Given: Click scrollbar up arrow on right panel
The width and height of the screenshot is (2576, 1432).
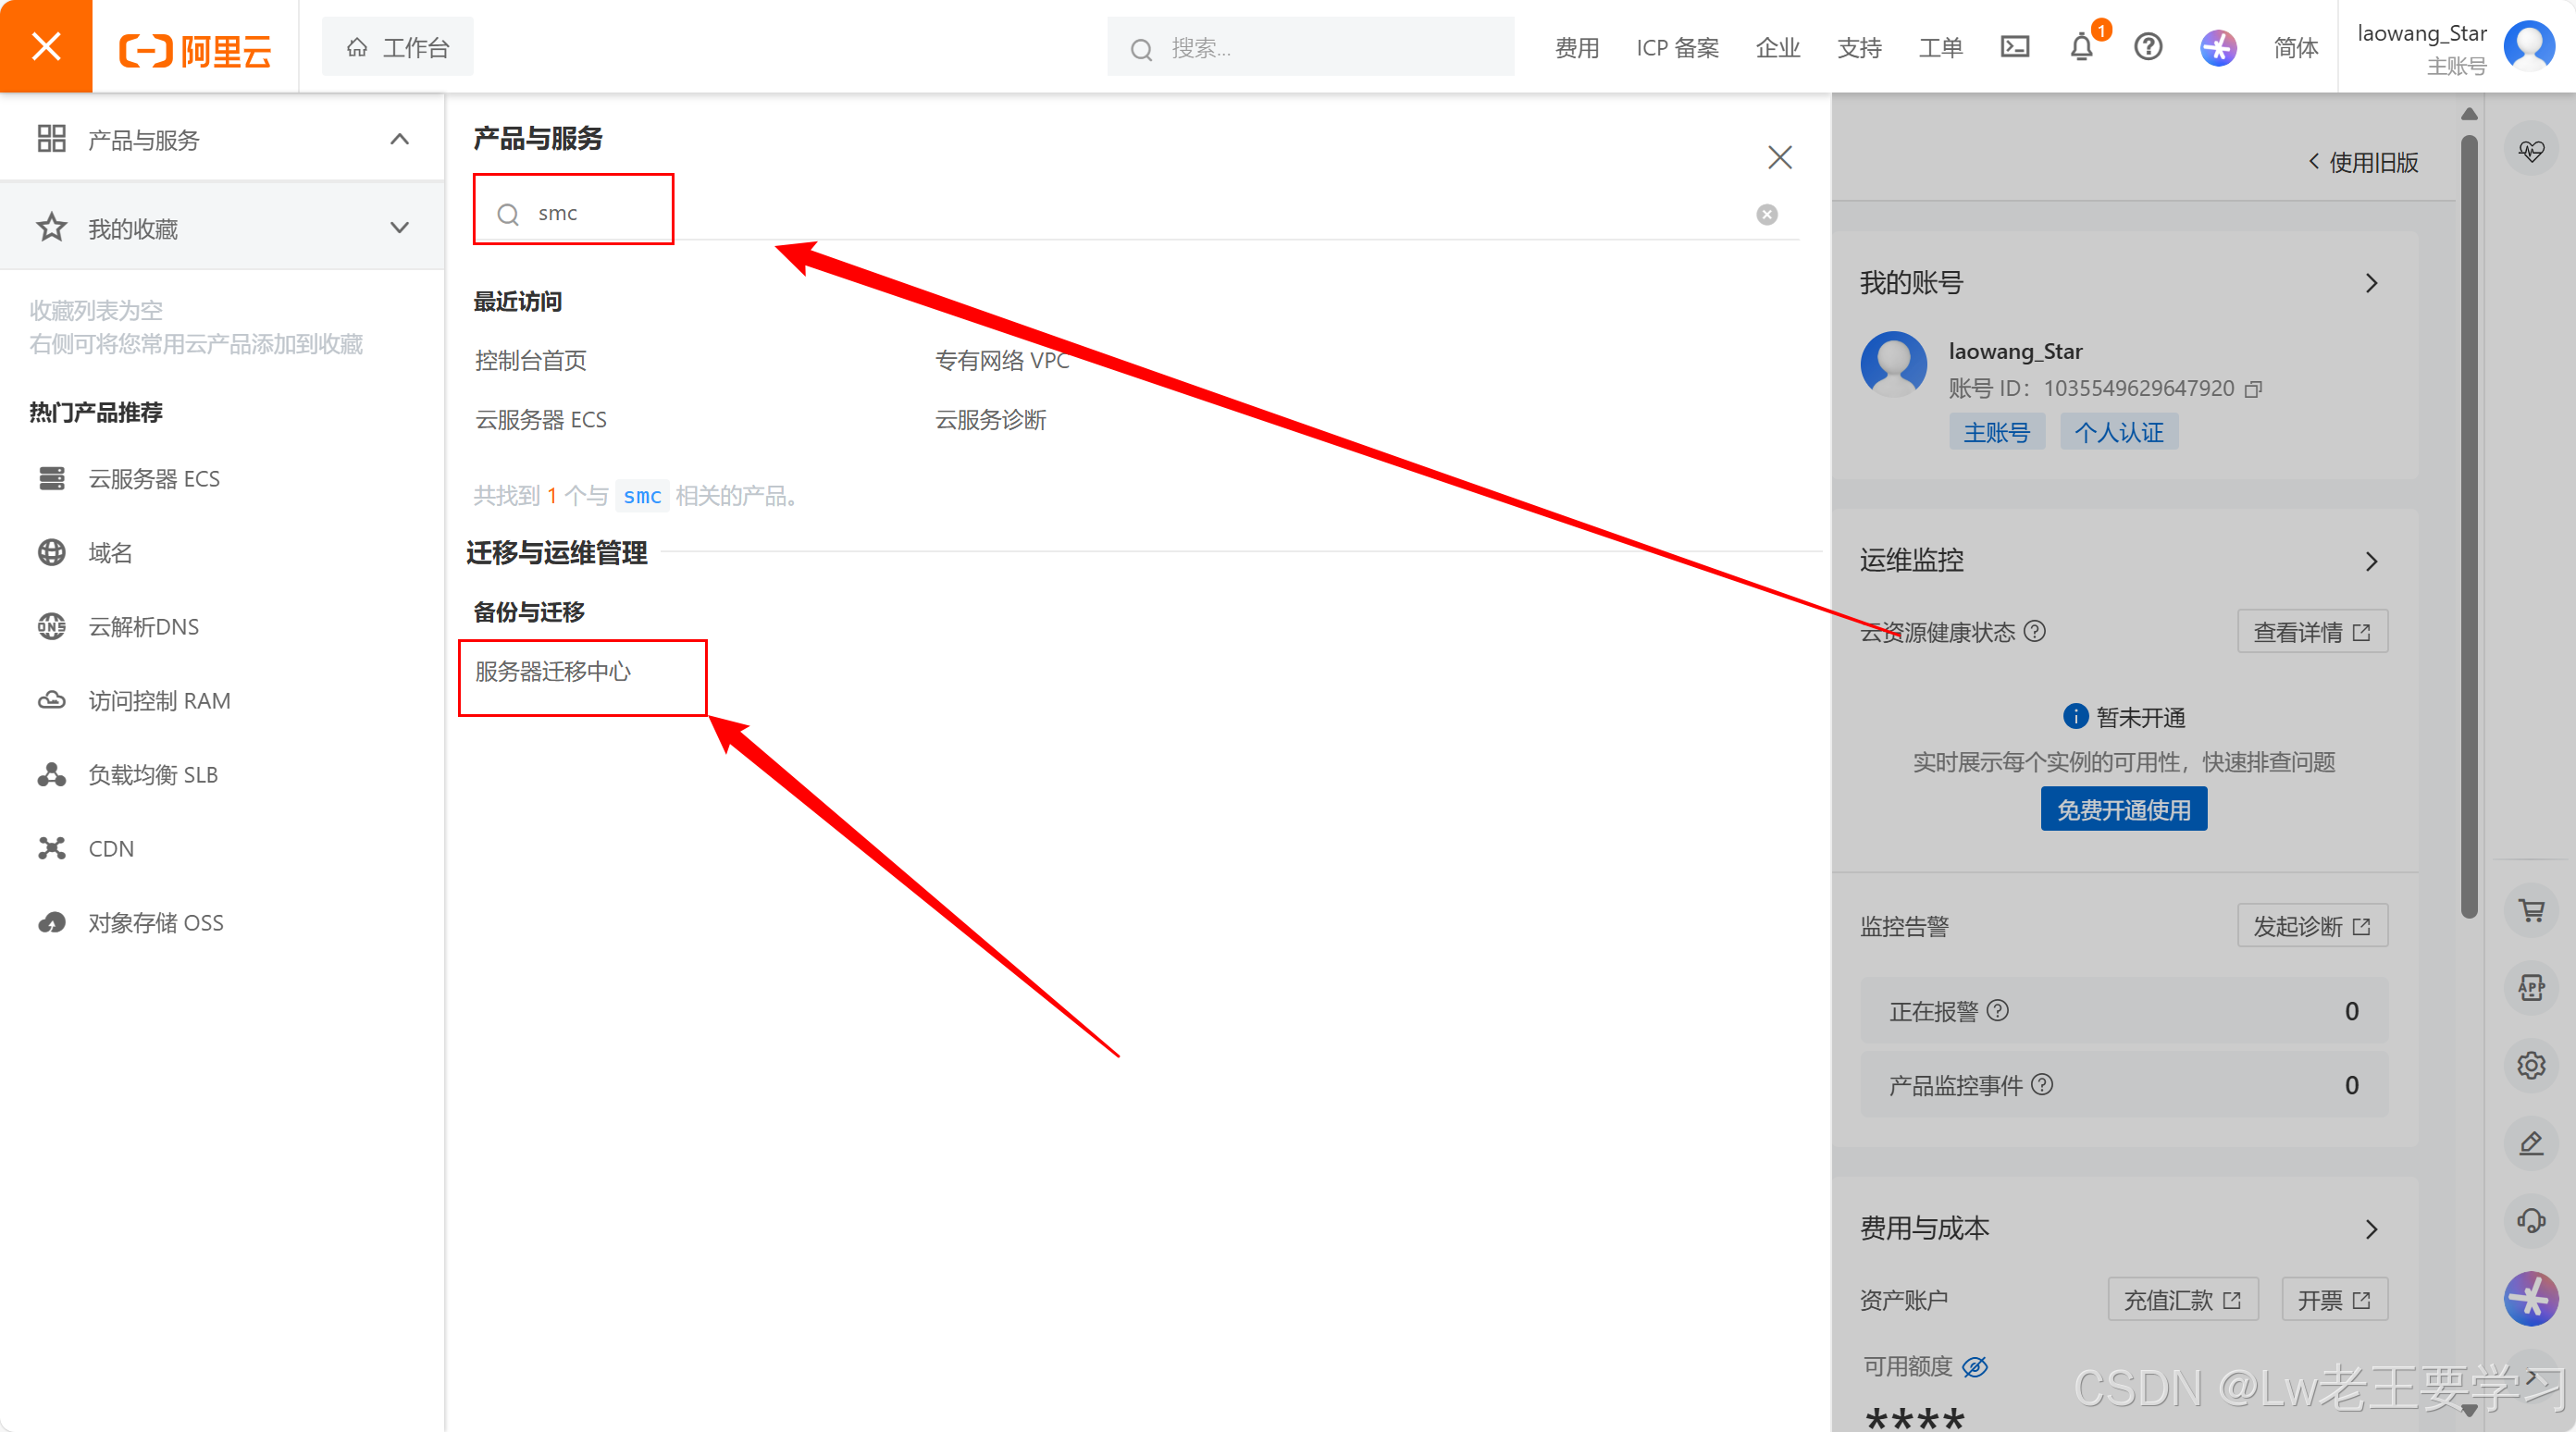Looking at the screenshot, I should click(2469, 114).
